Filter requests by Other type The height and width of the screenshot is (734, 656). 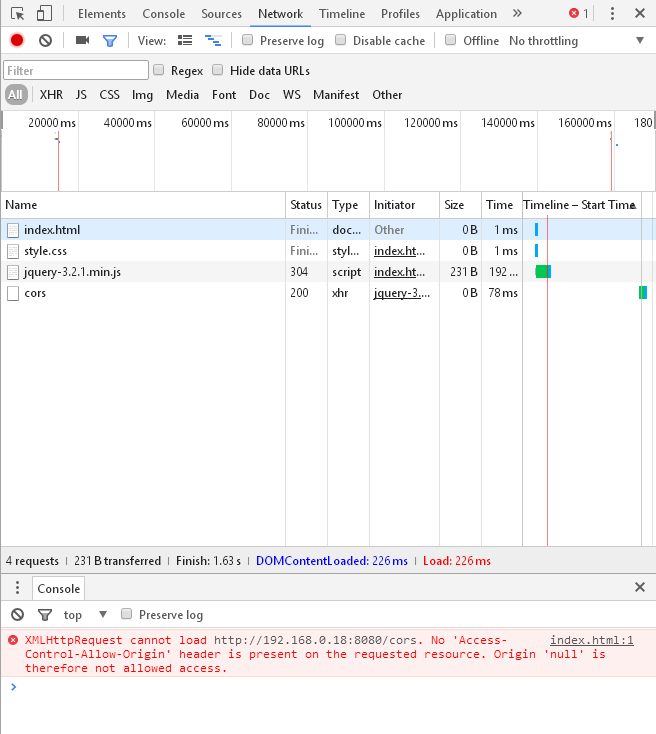tap(387, 95)
